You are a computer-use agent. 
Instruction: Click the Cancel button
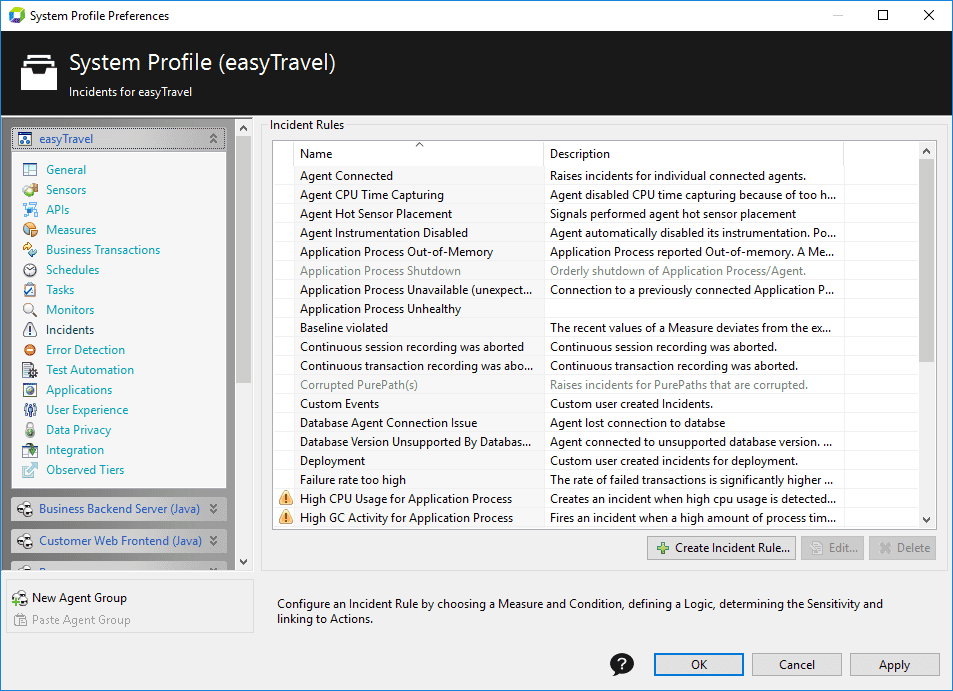click(x=797, y=664)
